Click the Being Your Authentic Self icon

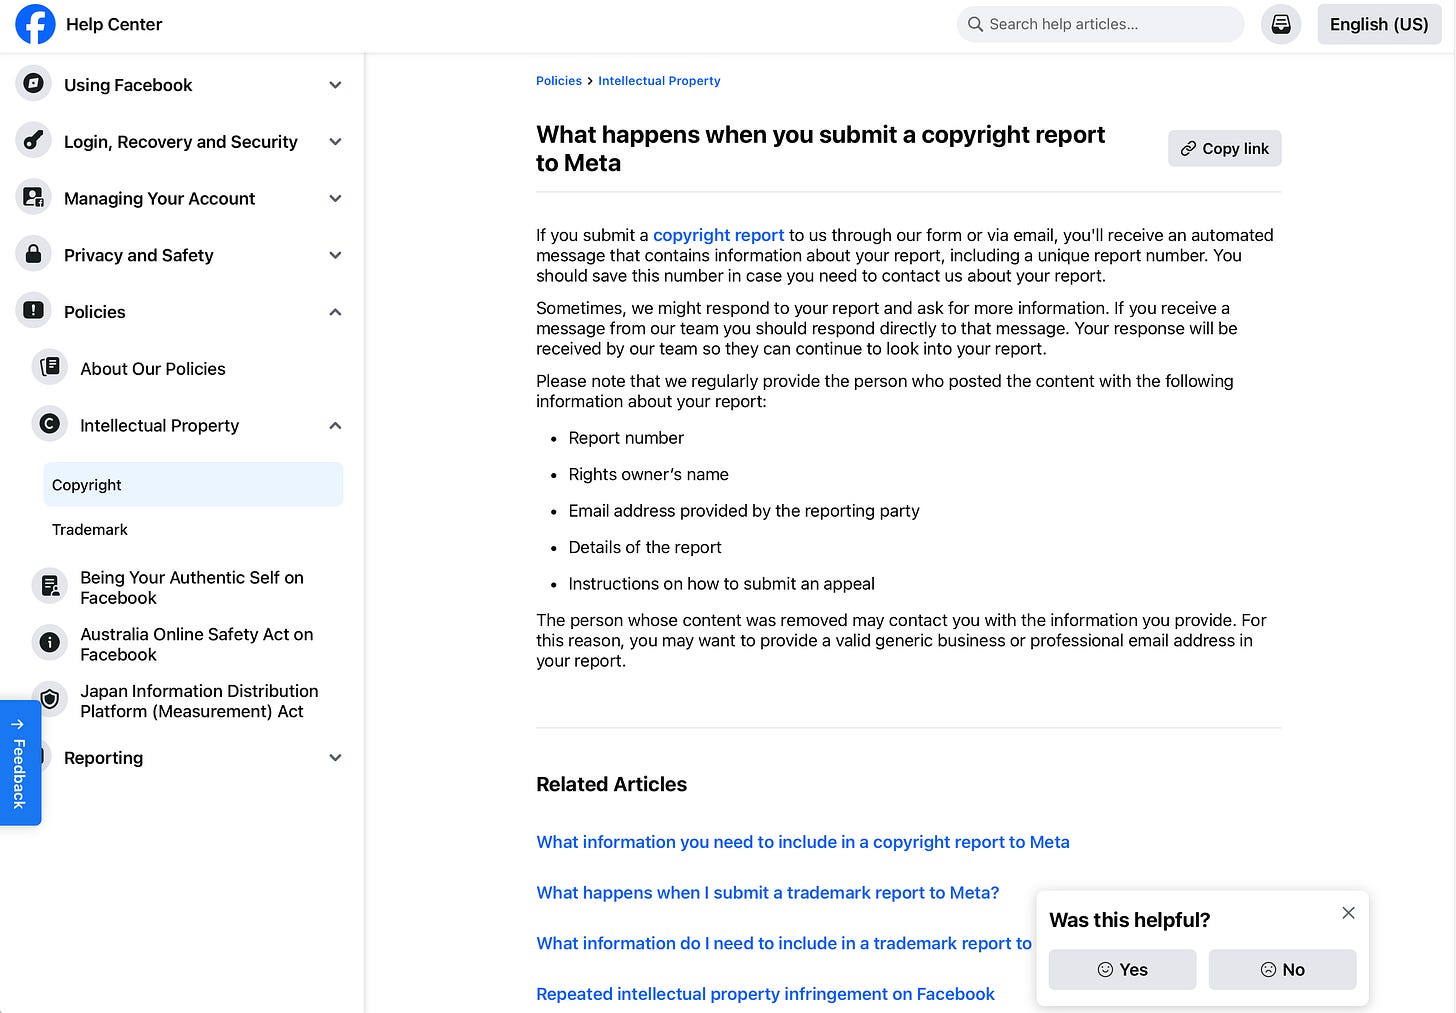click(x=50, y=586)
